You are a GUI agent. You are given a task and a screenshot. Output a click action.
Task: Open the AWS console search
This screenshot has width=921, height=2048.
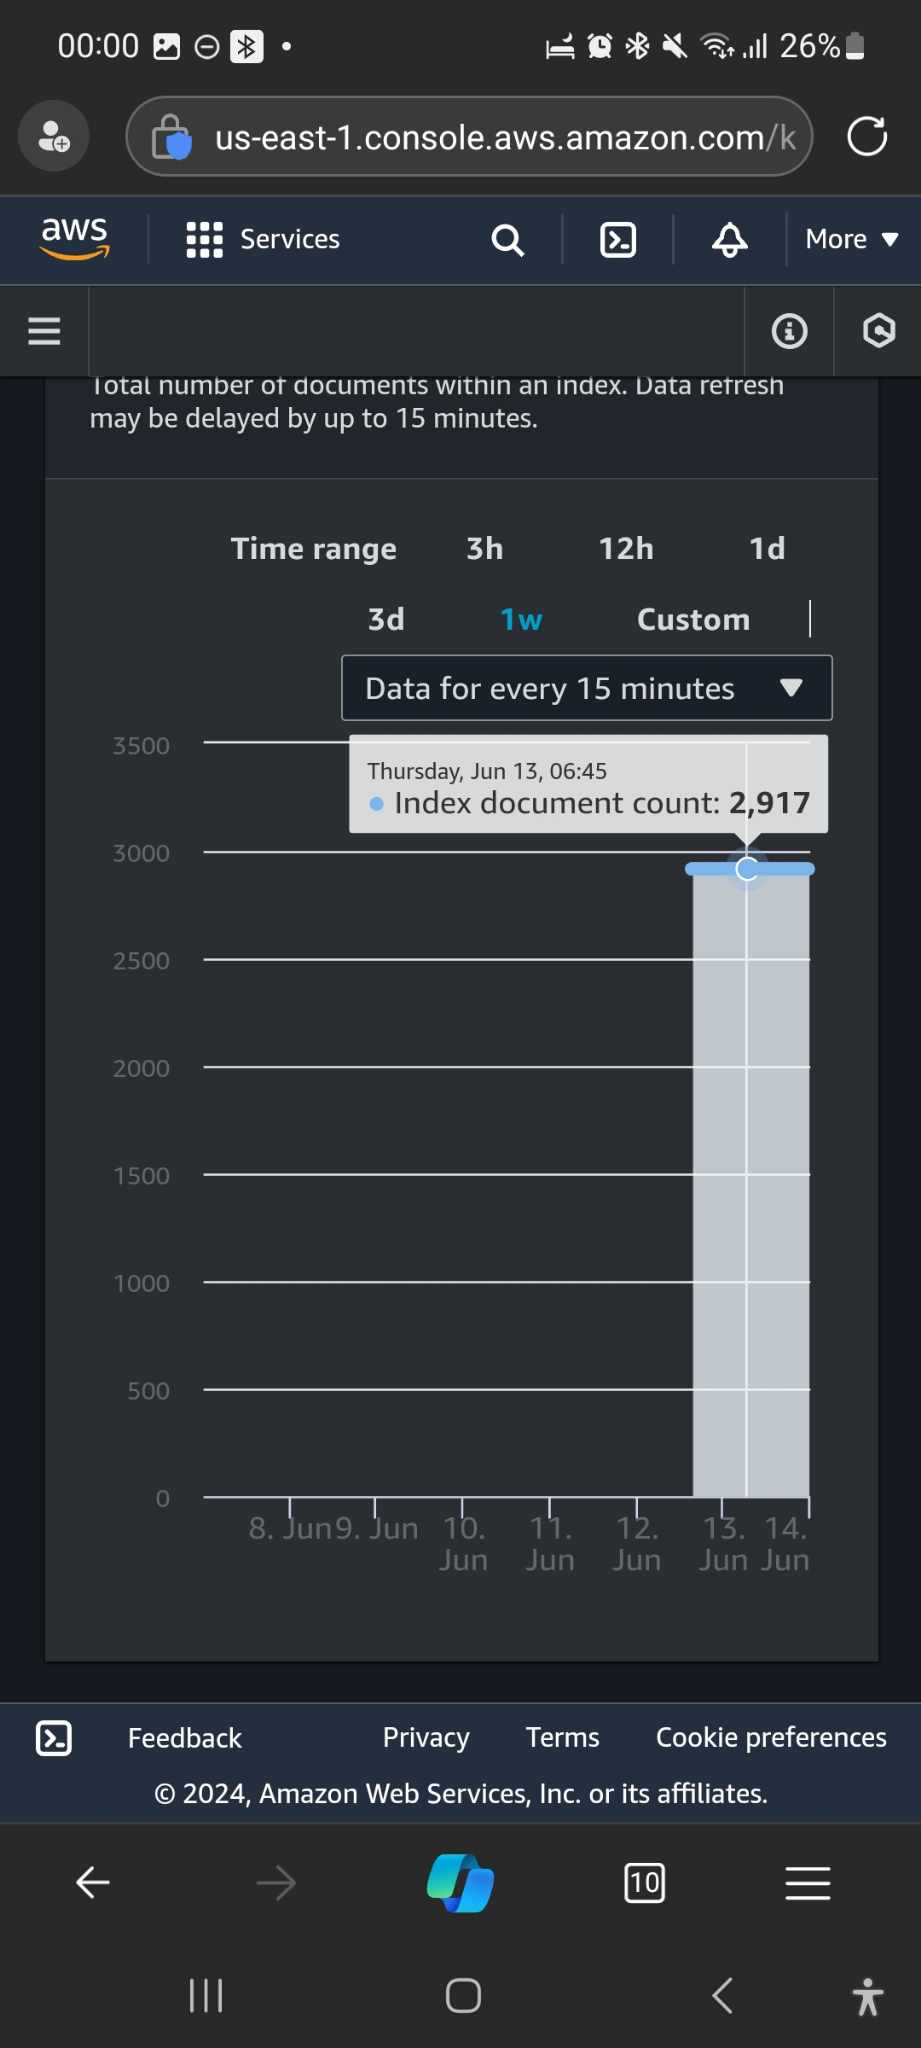[508, 240]
